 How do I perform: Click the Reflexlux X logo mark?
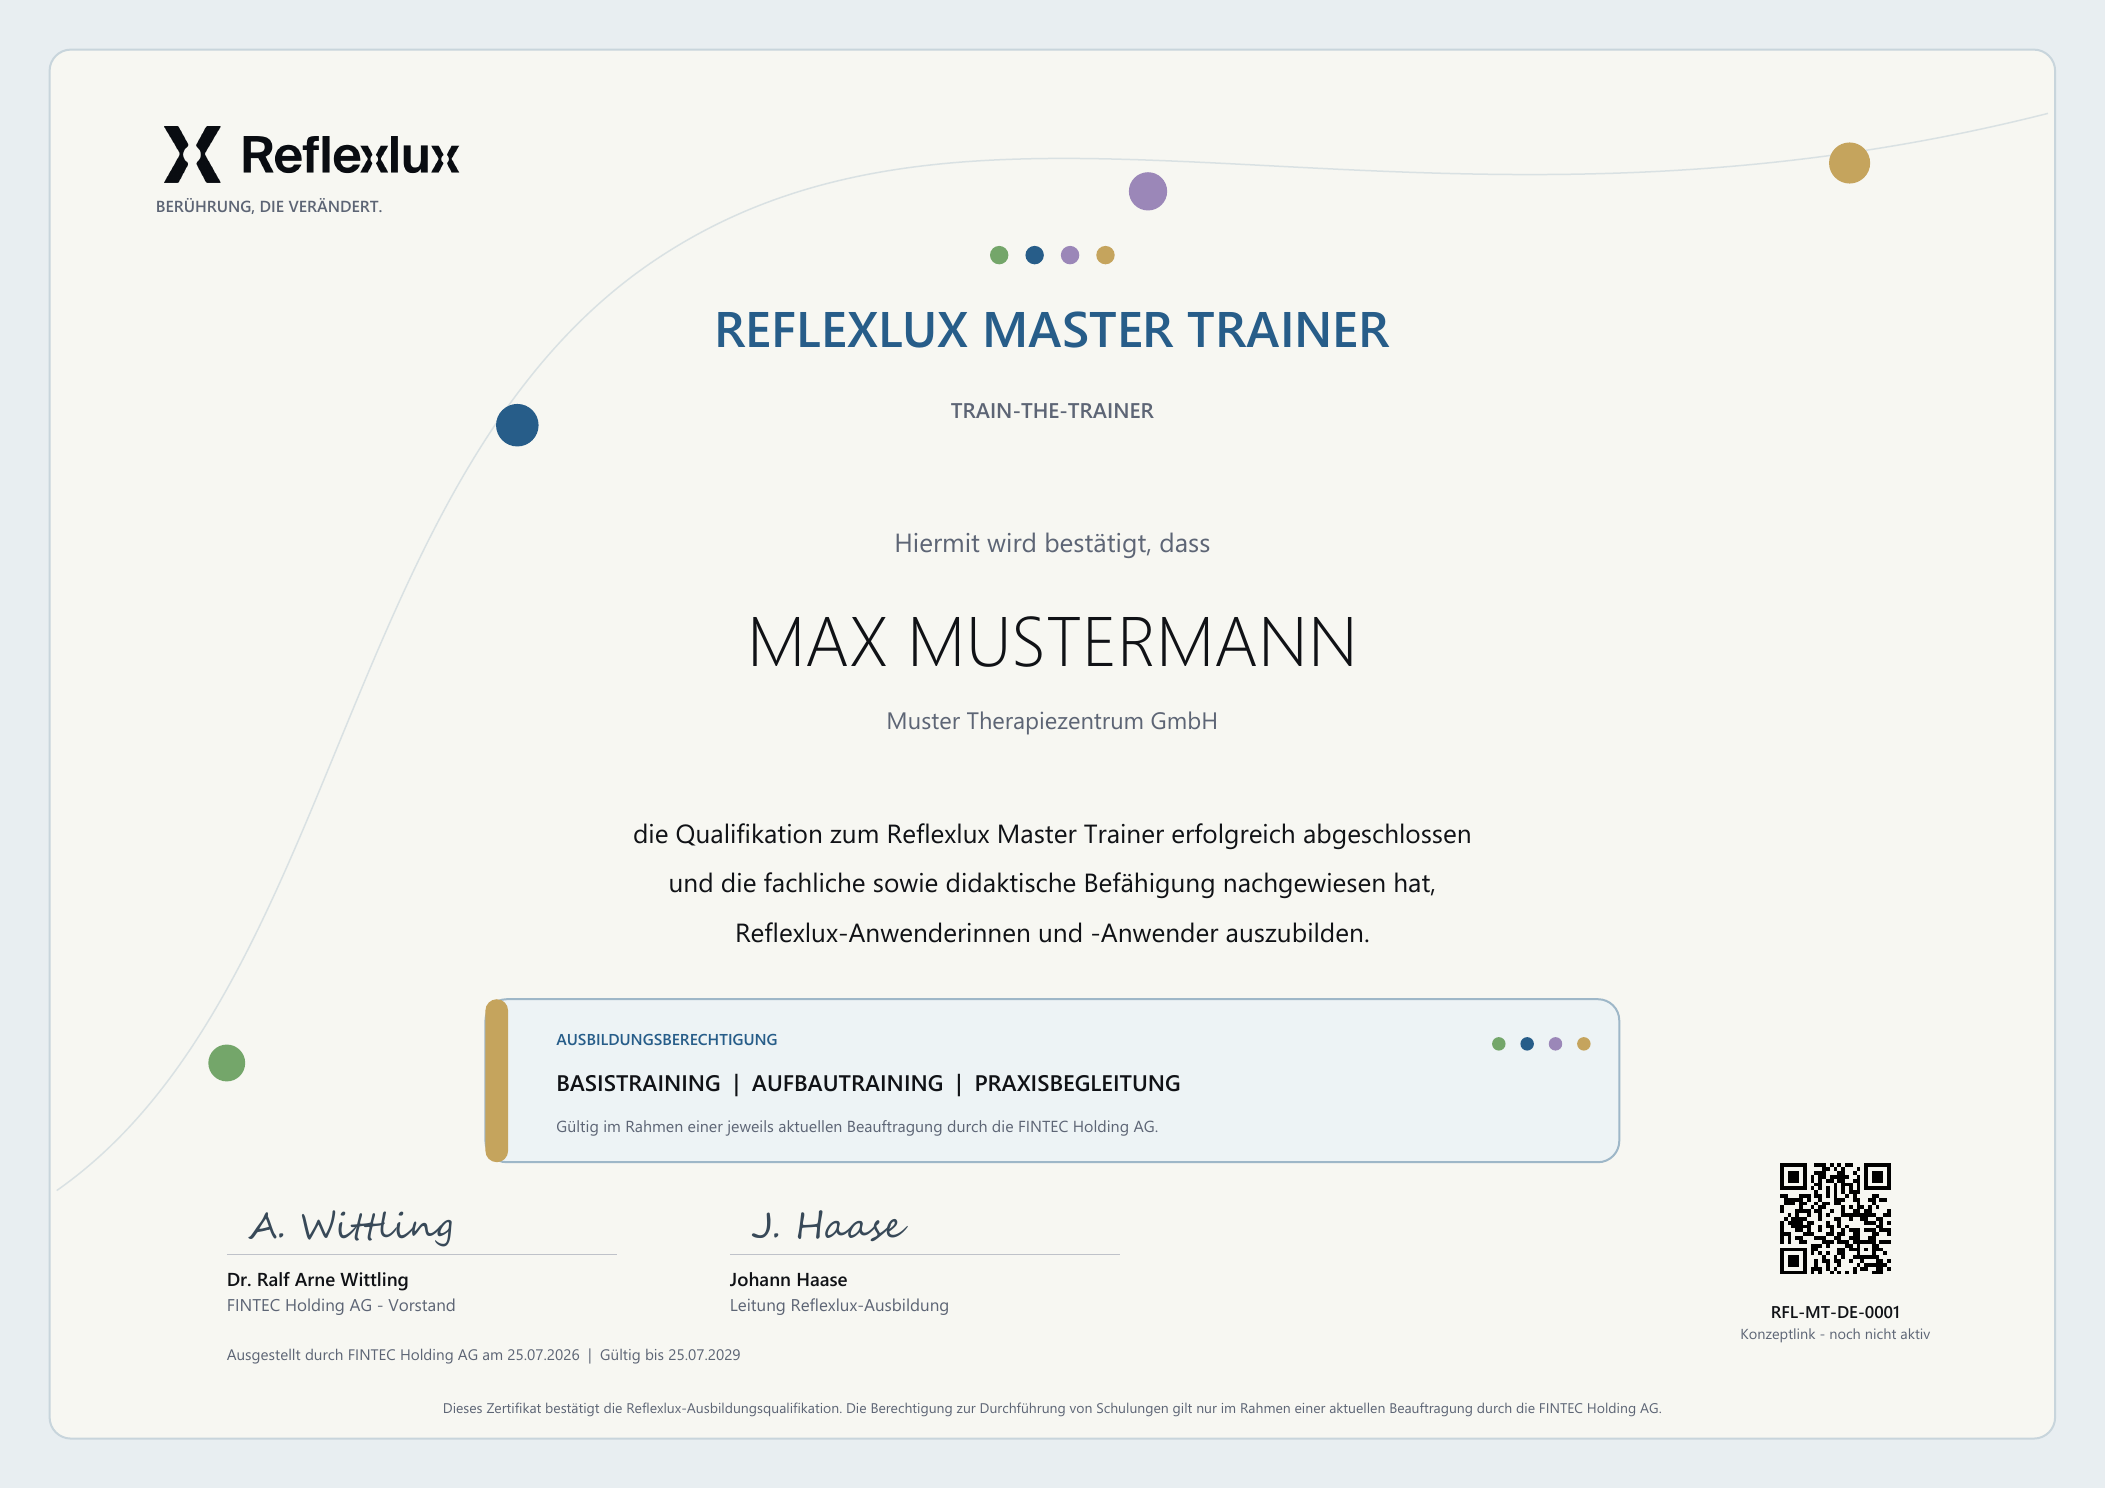click(x=192, y=154)
